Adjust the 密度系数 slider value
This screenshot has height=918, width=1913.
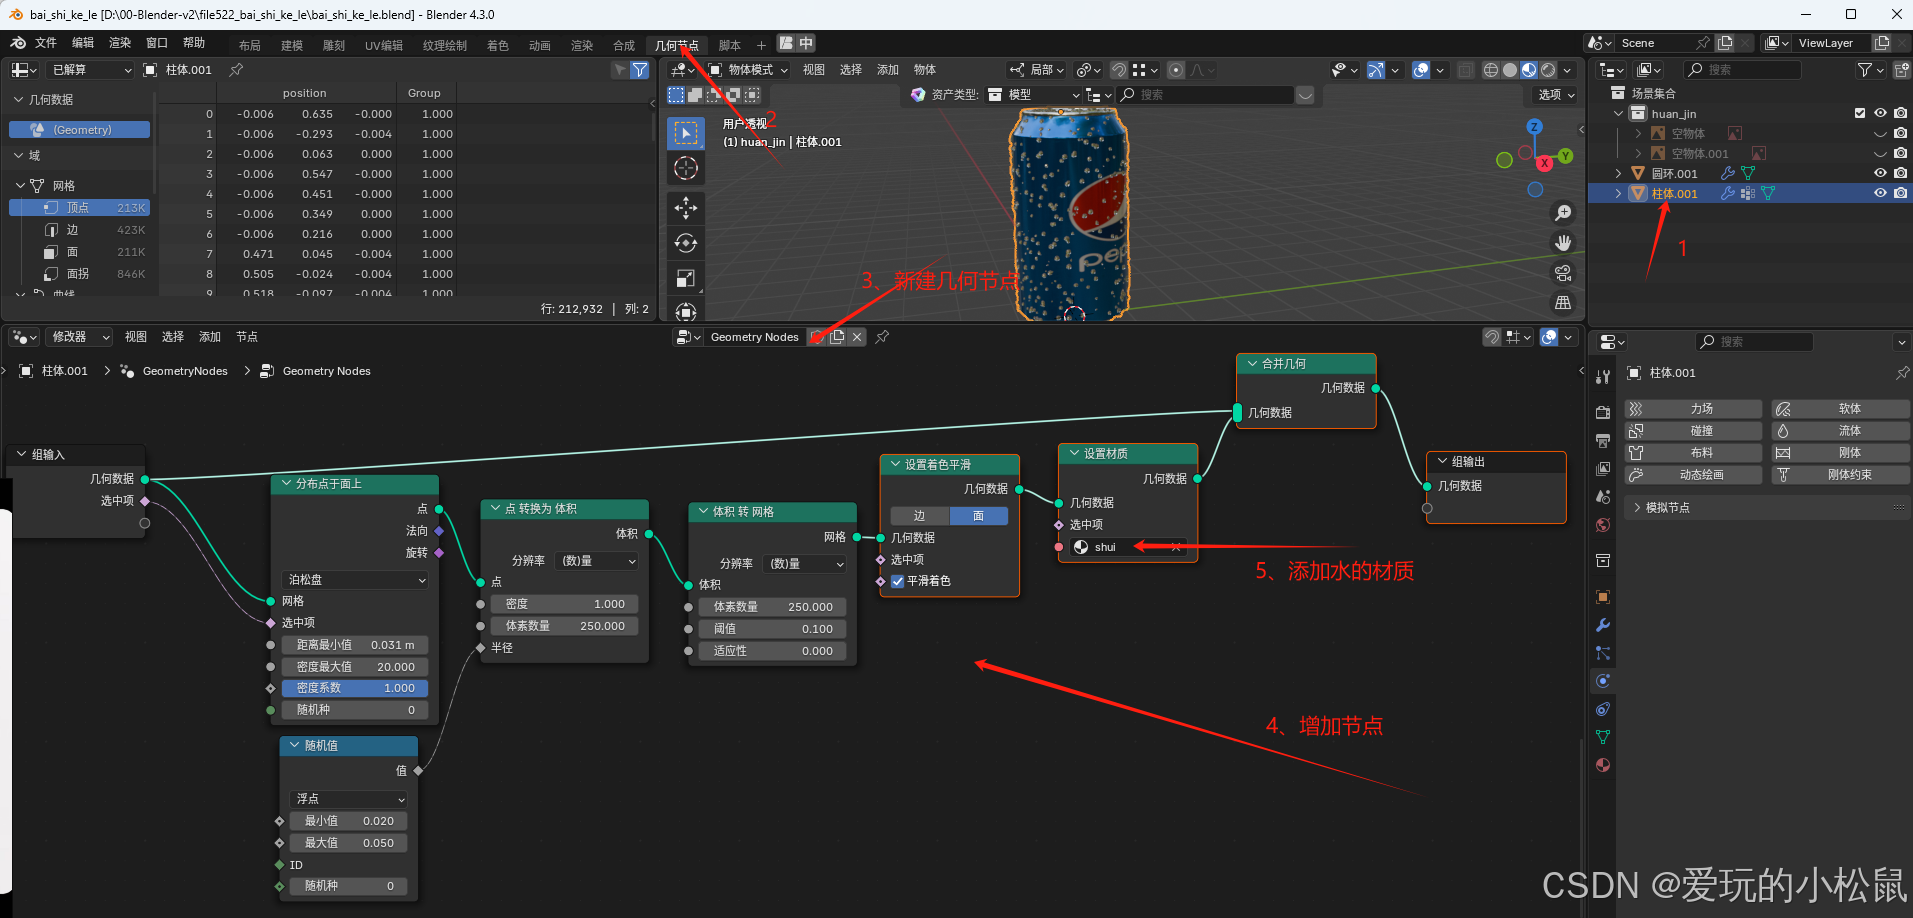coord(355,688)
